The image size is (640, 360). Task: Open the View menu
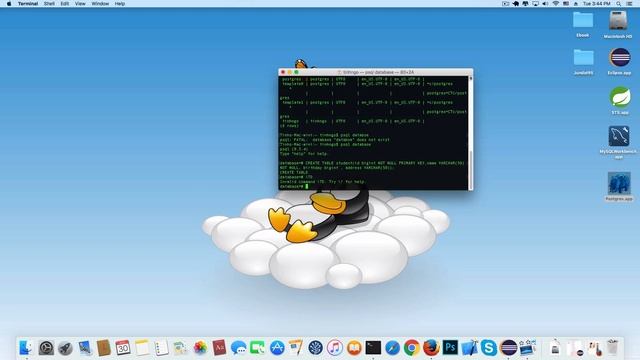[80, 4]
